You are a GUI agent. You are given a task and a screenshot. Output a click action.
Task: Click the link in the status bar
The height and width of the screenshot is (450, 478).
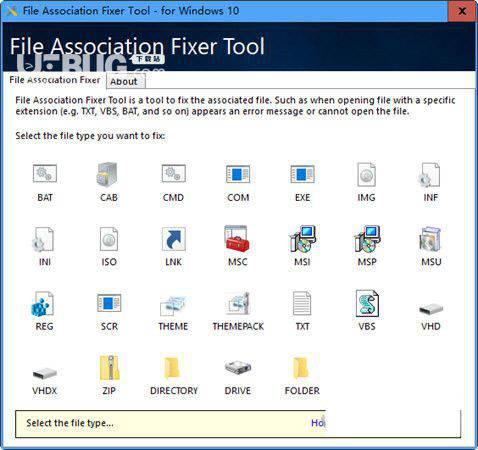tap(318, 423)
